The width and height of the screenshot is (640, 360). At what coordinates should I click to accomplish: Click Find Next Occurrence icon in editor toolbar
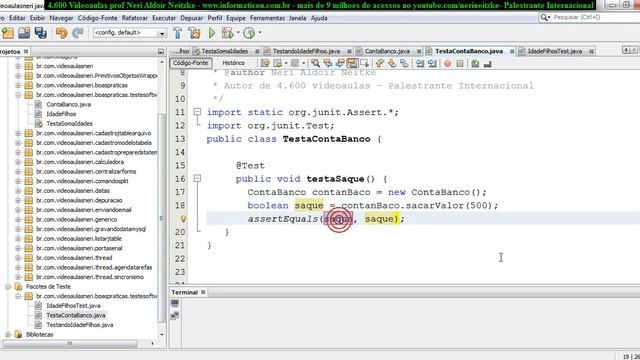coord(340,63)
